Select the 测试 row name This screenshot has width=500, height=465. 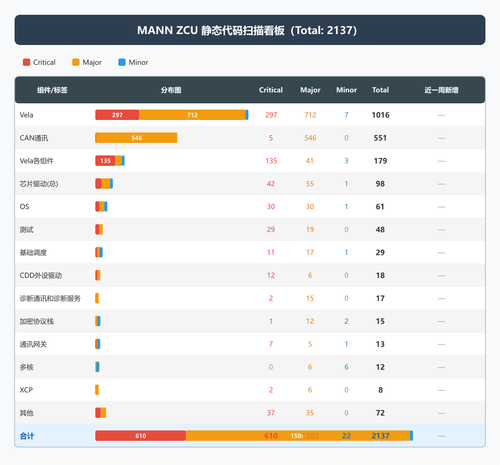(27, 229)
